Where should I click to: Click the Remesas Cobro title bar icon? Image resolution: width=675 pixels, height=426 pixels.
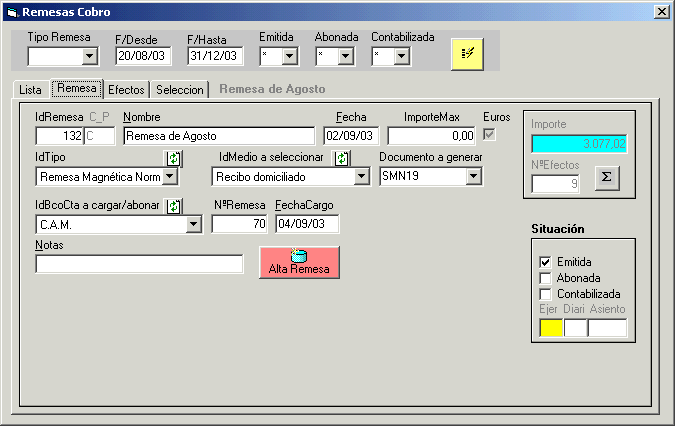(x=12, y=12)
